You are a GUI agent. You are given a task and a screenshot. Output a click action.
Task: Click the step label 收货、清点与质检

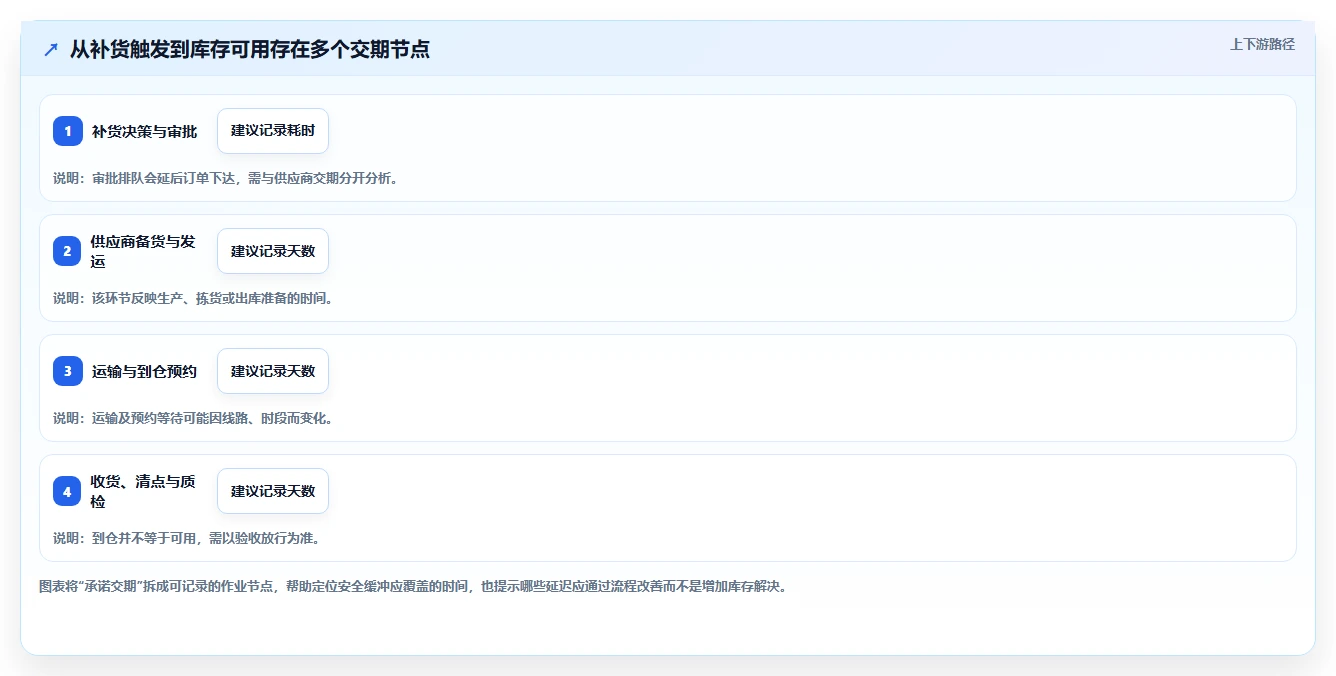[143, 491]
